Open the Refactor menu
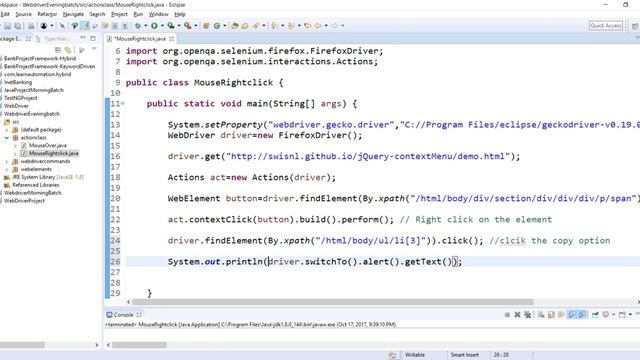This screenshot has width=640, height=360. pos(47,14)
